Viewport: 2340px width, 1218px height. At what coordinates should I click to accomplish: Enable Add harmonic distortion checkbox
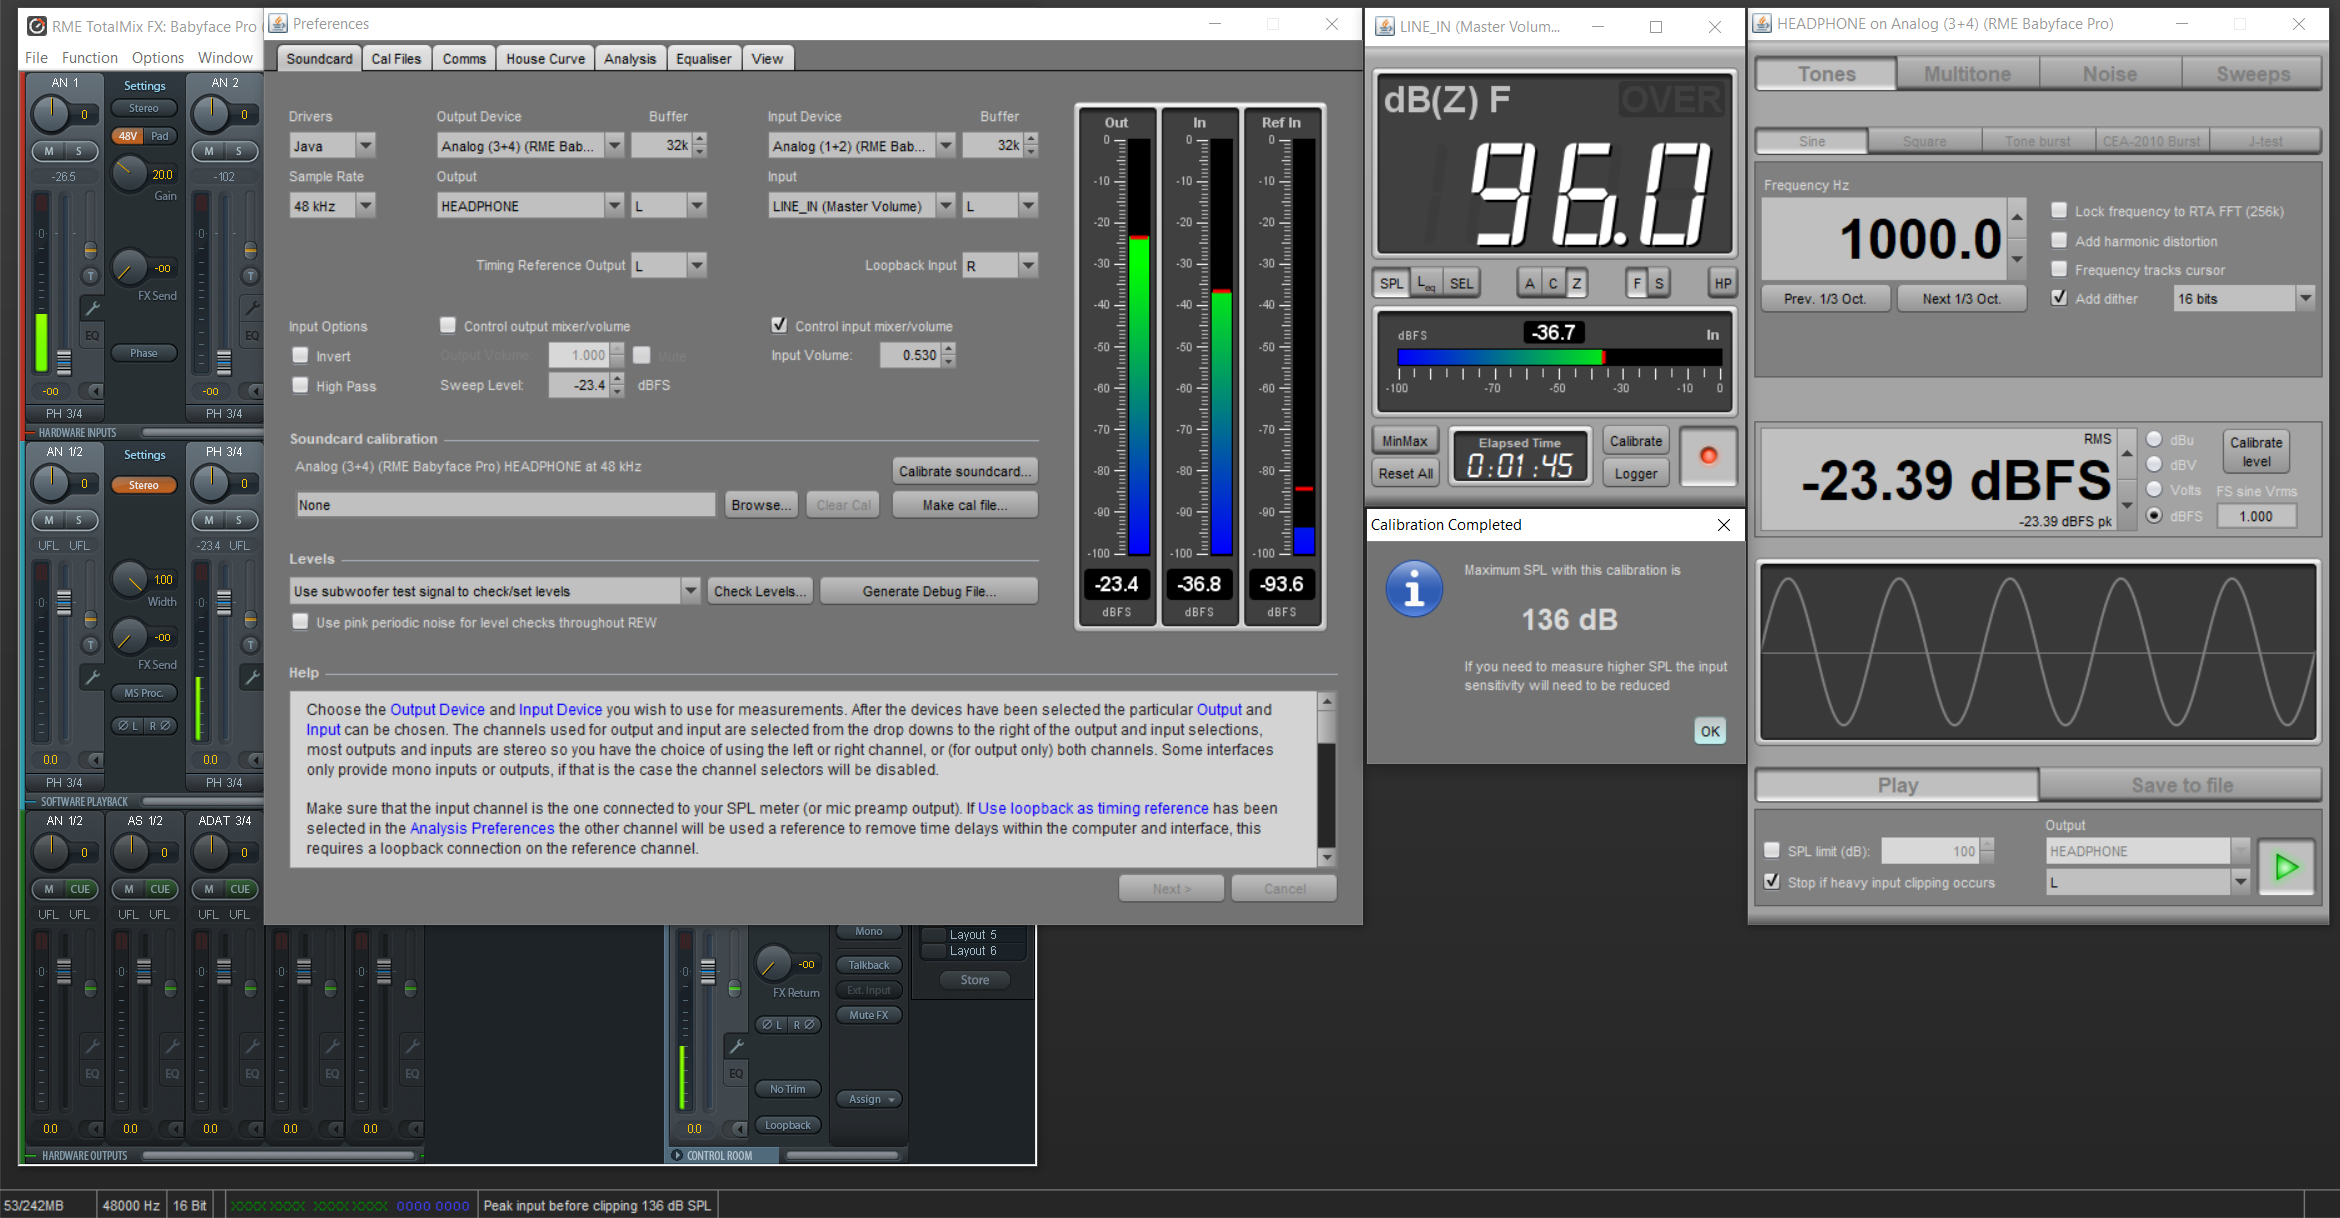2059,240
